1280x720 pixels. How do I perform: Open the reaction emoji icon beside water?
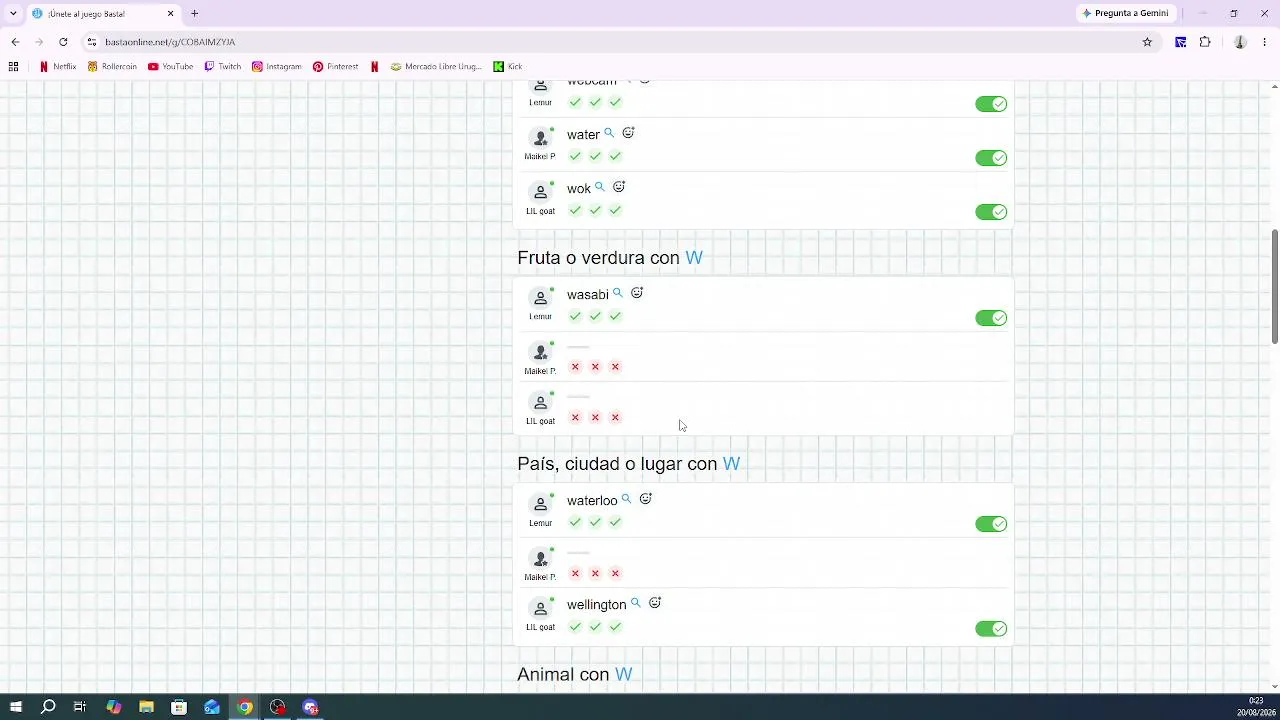pyautogui.click(x=628, y=133)
